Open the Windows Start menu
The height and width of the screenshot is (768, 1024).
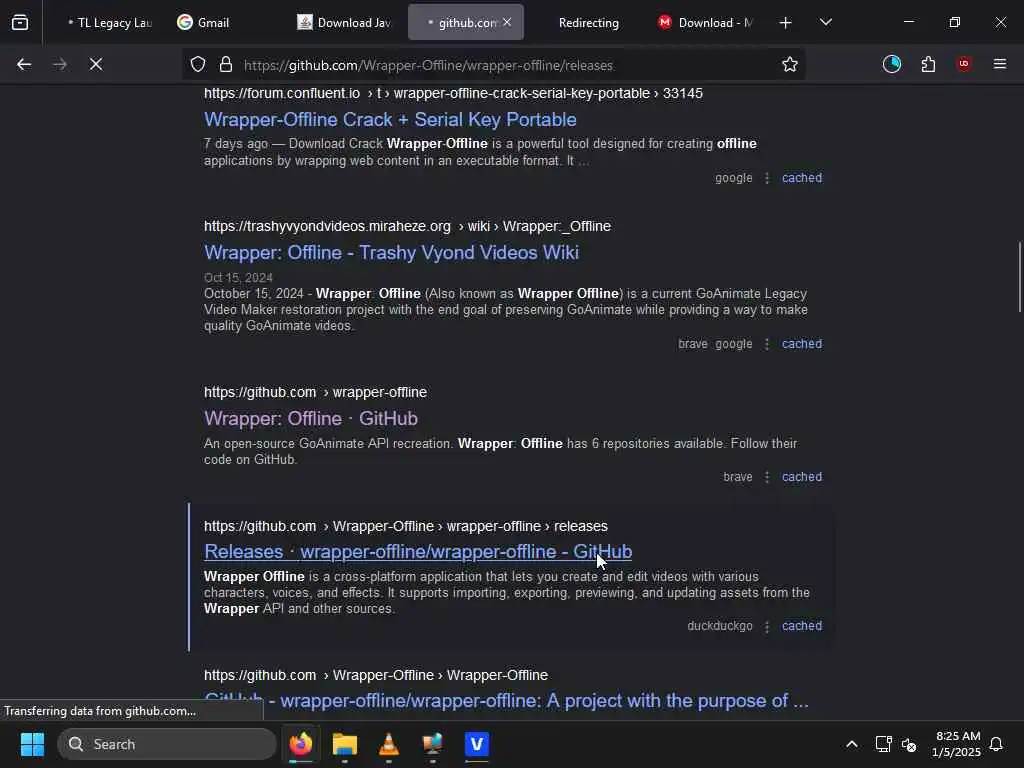(x=32, y=744)
